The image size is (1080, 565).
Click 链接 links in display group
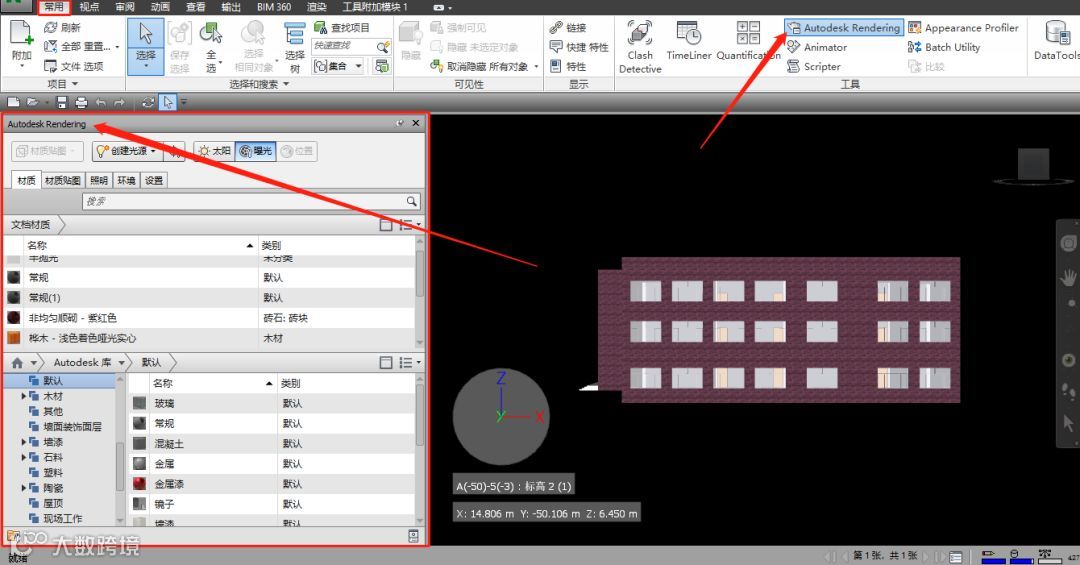tap(568, 28)
